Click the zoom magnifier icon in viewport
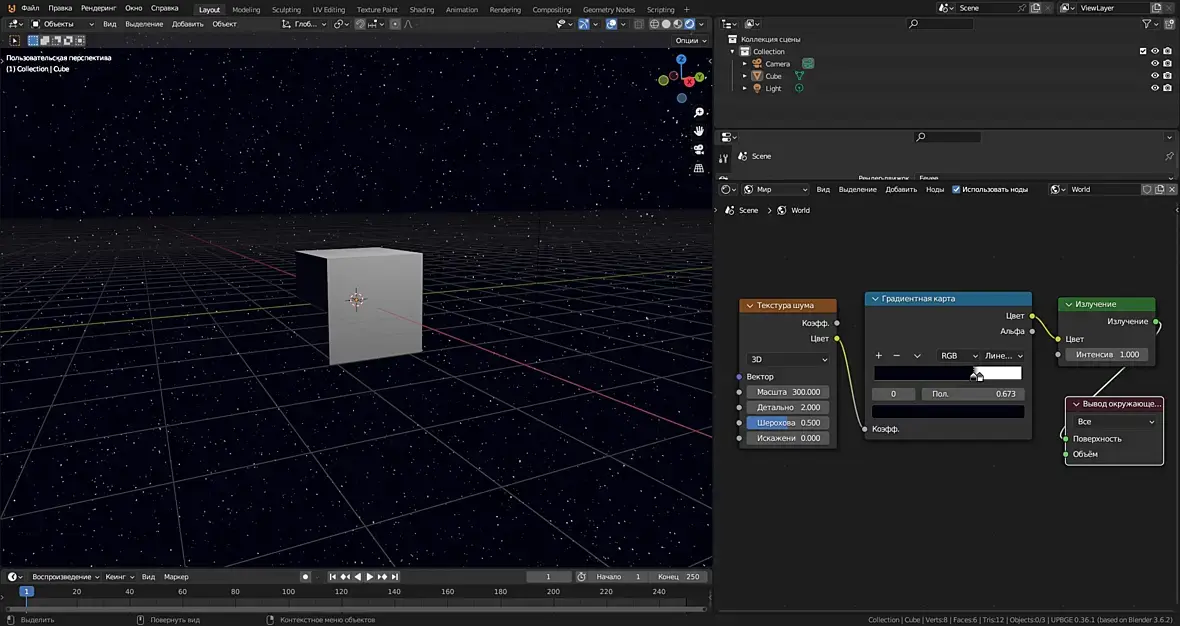The image size is (1180, 626). 699,113
